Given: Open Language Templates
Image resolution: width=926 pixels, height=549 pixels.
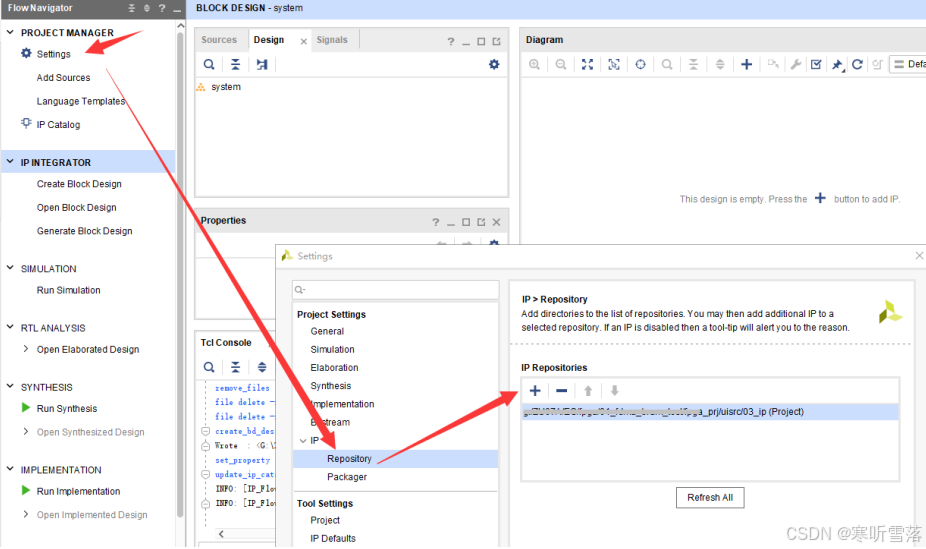Looking at the screenshot, I should tap(81, 101).
